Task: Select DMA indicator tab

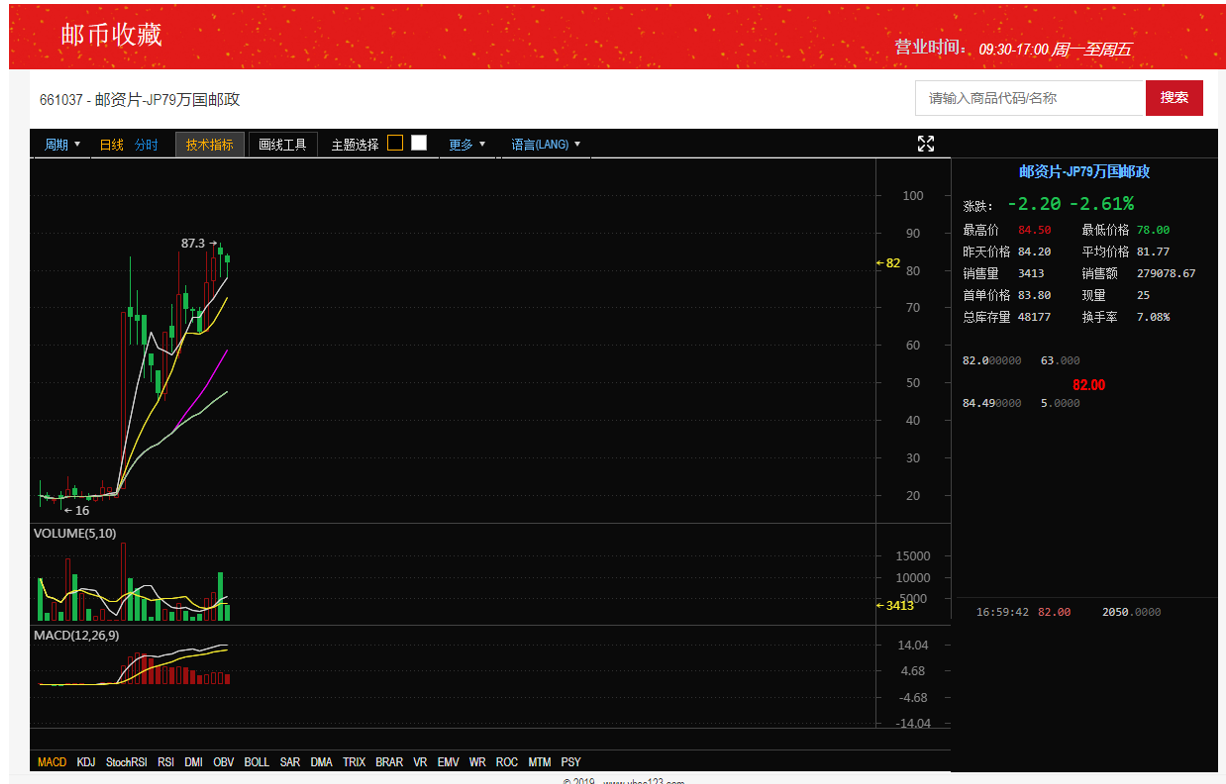Action: click(321, 762)
